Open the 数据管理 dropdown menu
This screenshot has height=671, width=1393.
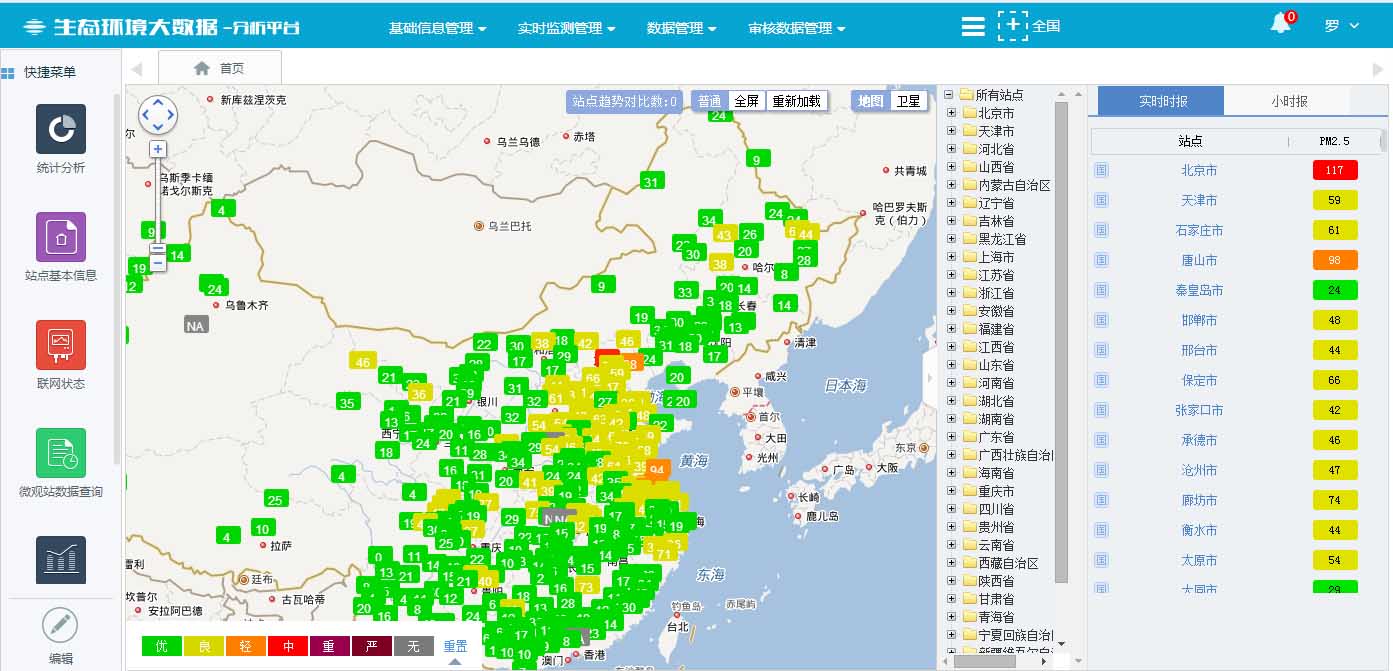click(x=678, y=28)
